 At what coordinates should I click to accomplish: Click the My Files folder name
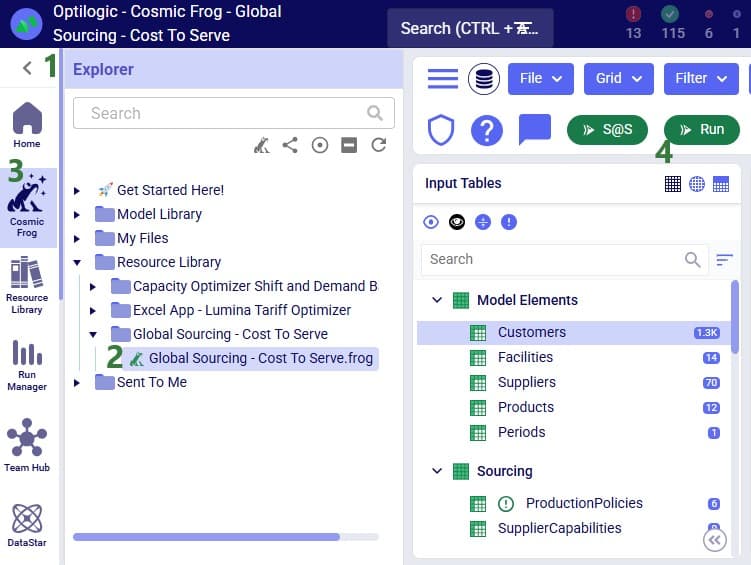point(143,238)
